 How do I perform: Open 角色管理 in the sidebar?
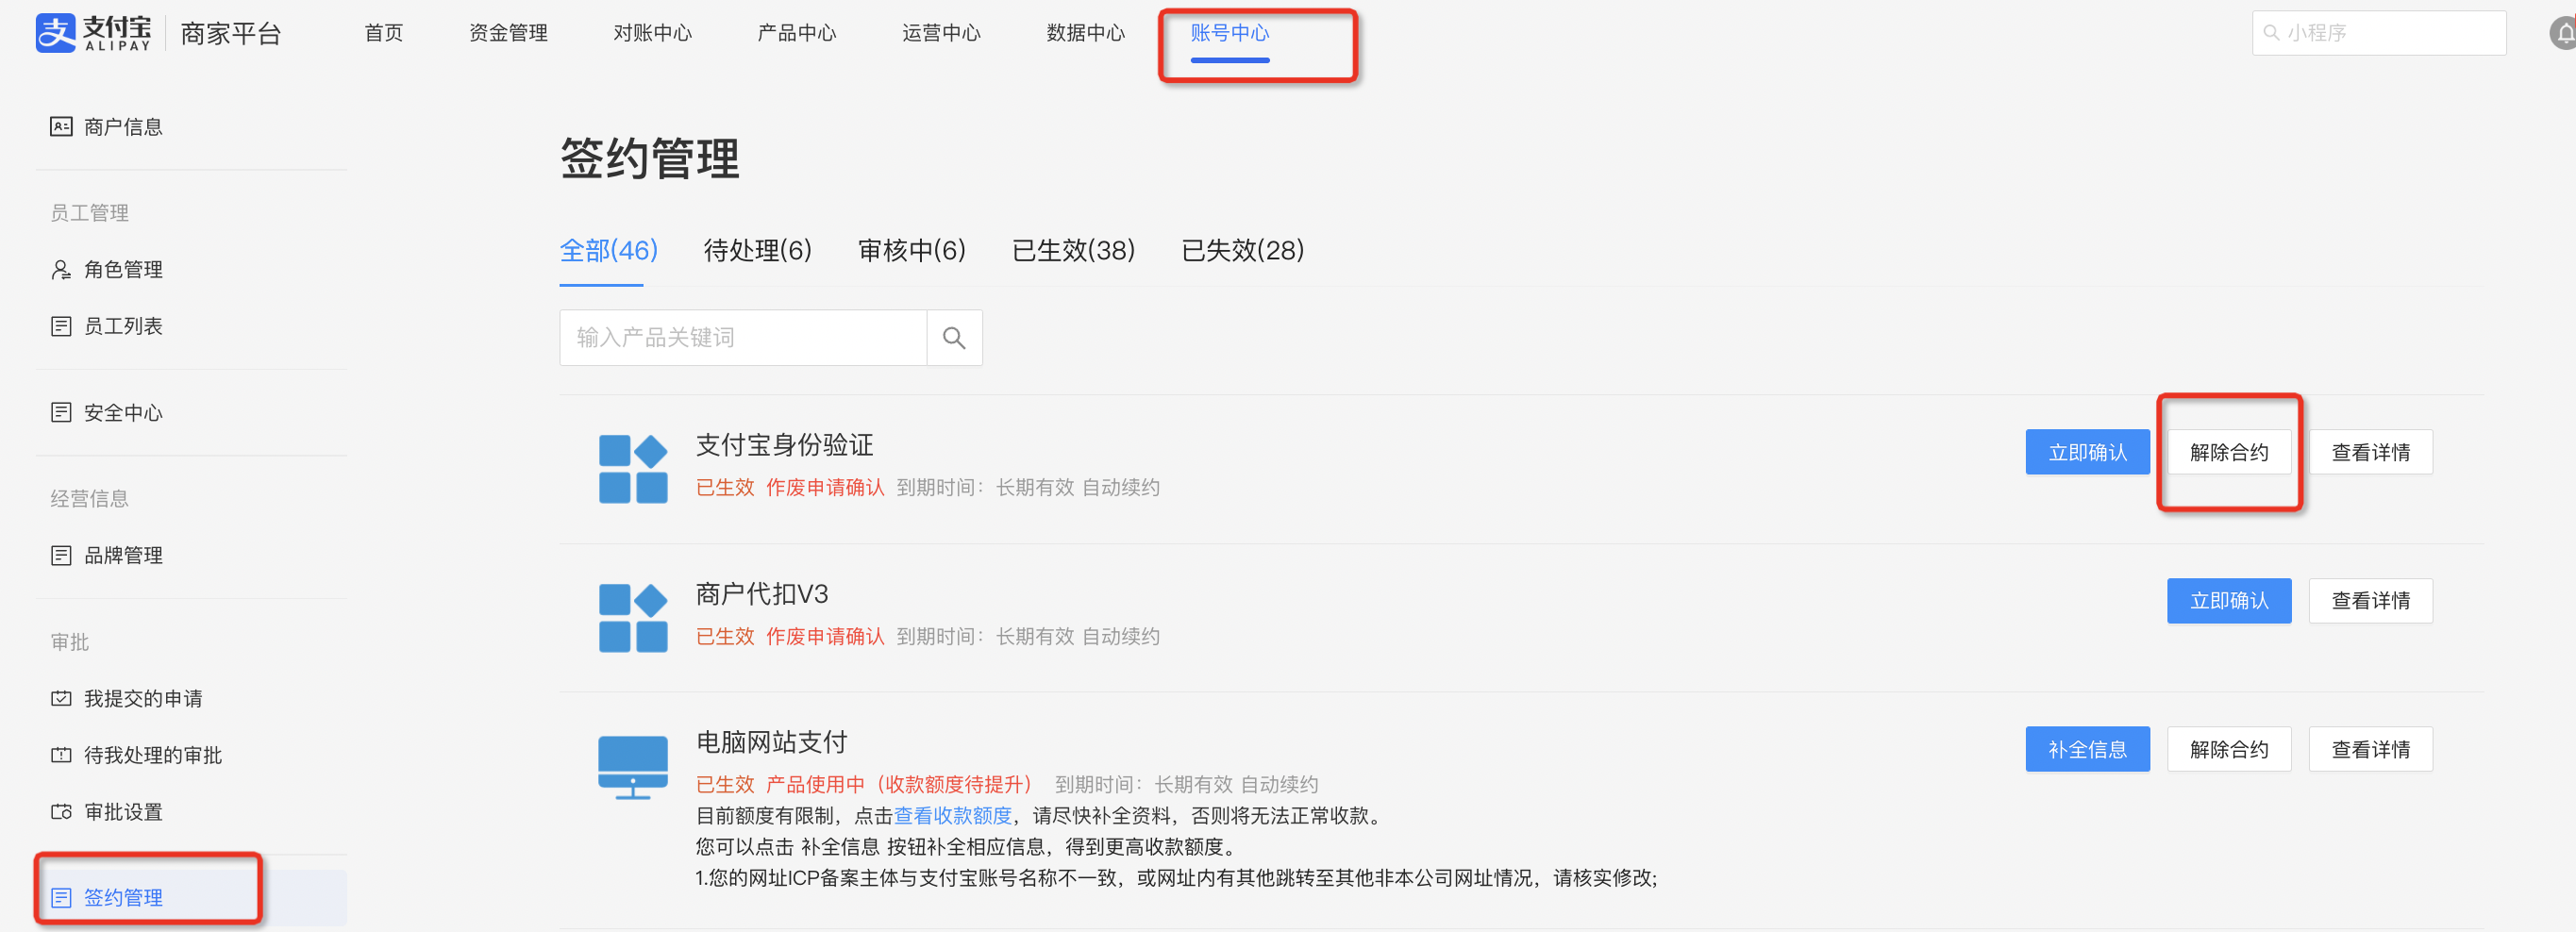tap(123, 269)
